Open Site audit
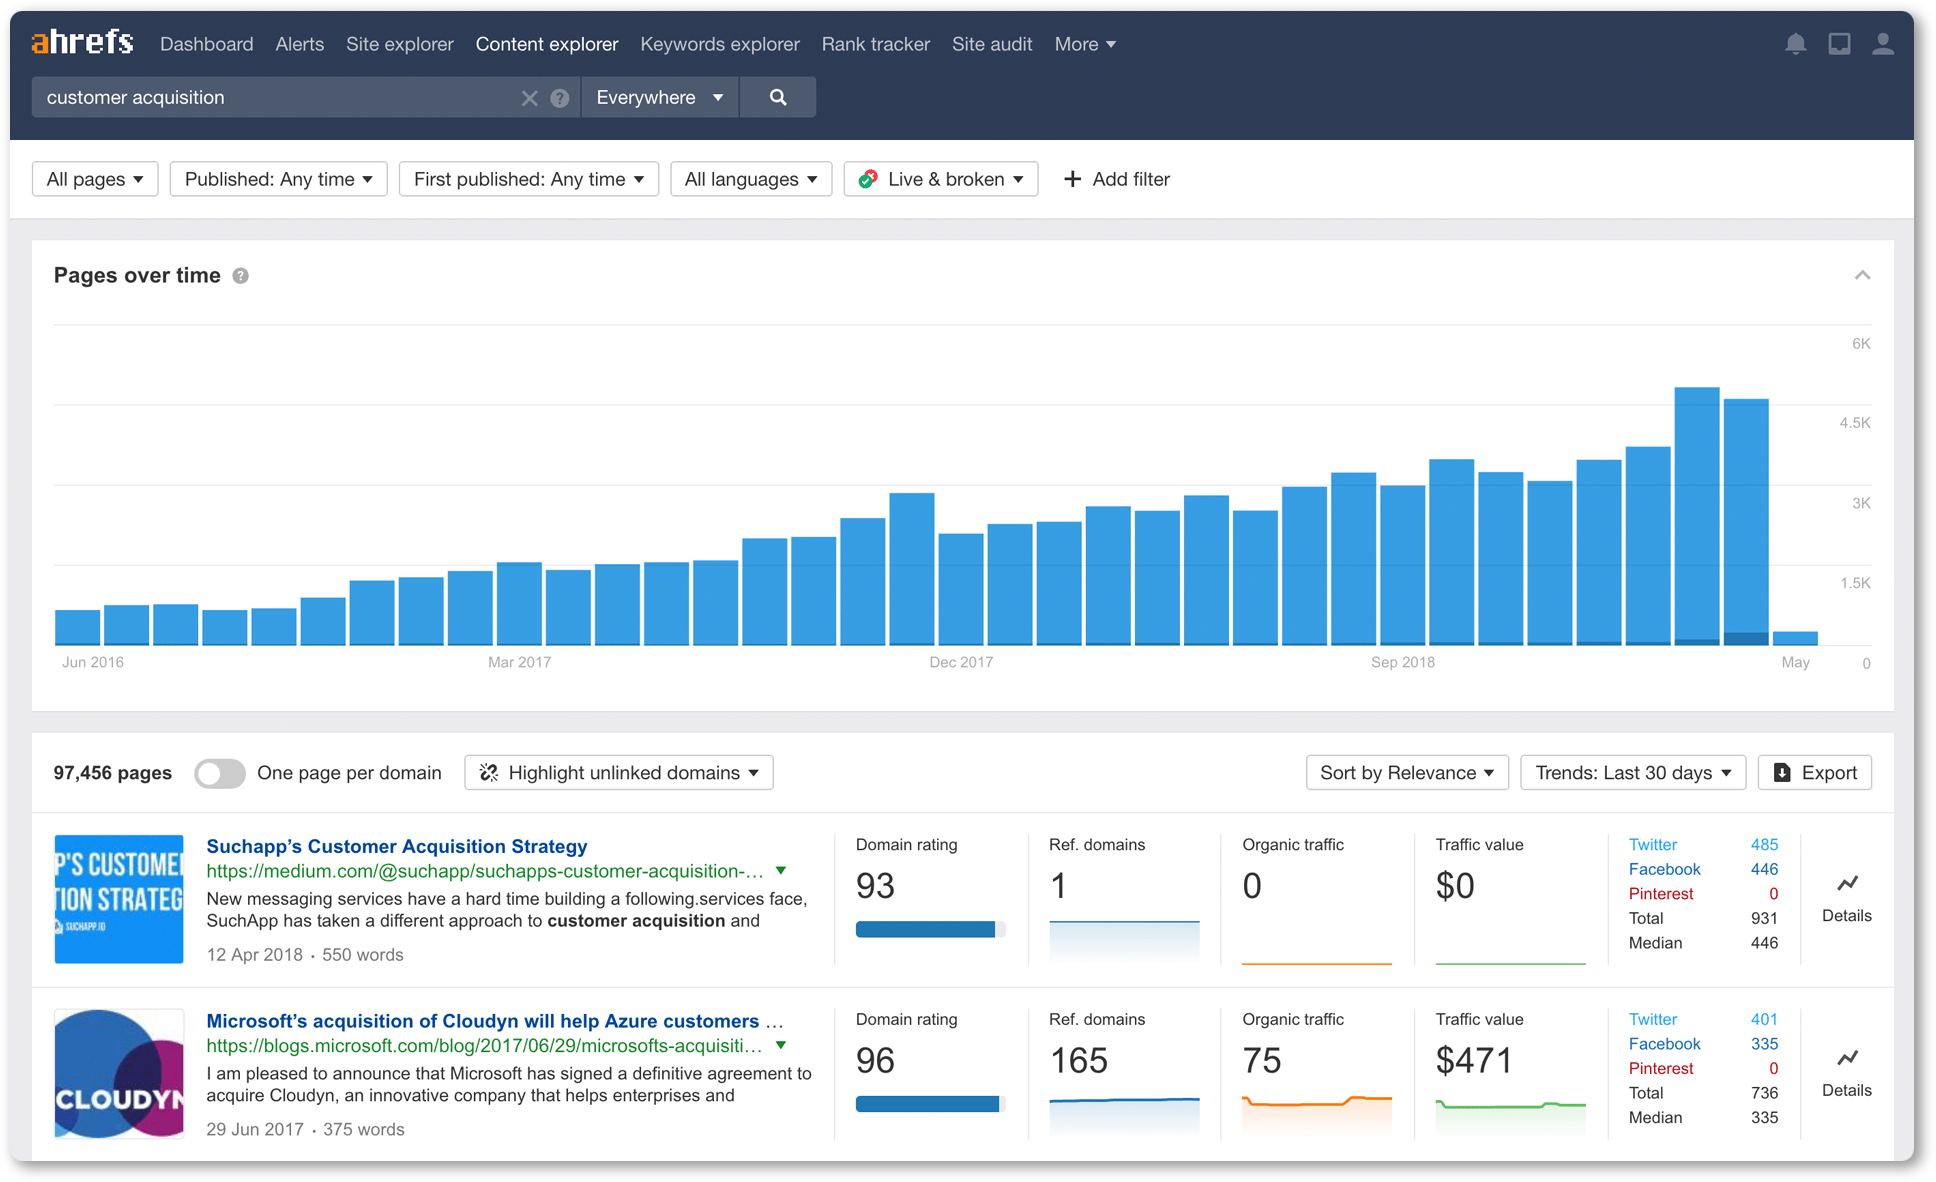The image size is (1936, 1182). [992, 44]
